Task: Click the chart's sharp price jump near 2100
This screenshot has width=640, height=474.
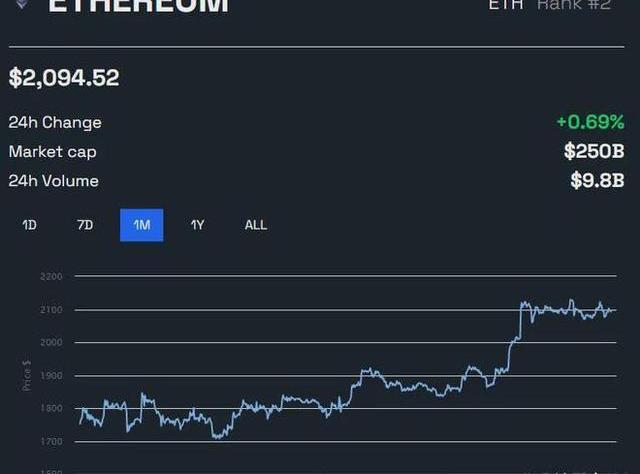Action: pyautogui.click(x=519, y=322)
